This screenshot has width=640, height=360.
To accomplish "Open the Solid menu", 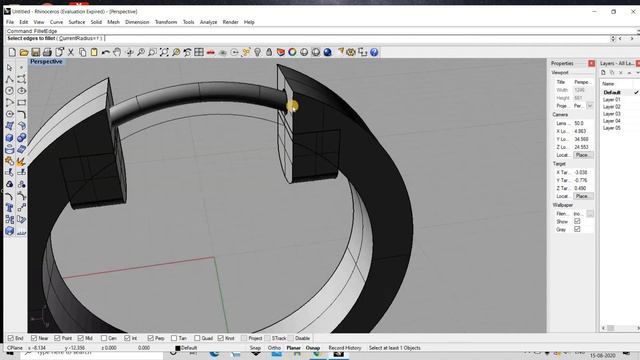I will 96,22.
